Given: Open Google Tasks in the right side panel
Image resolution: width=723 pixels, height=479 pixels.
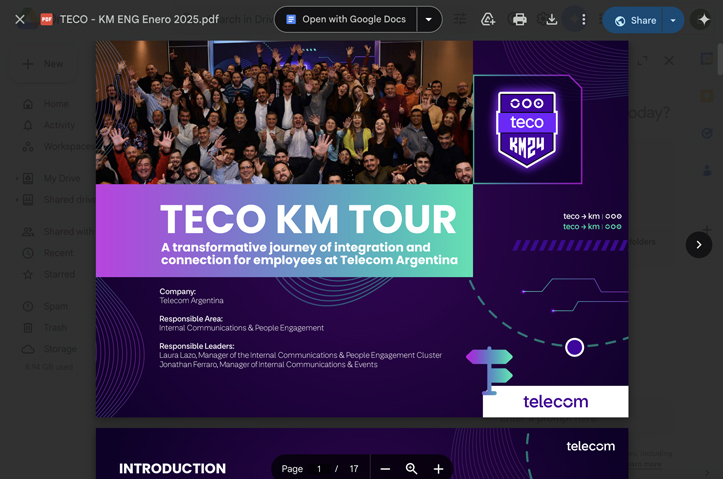Looking at the screenshot, I should coord(706,133).
